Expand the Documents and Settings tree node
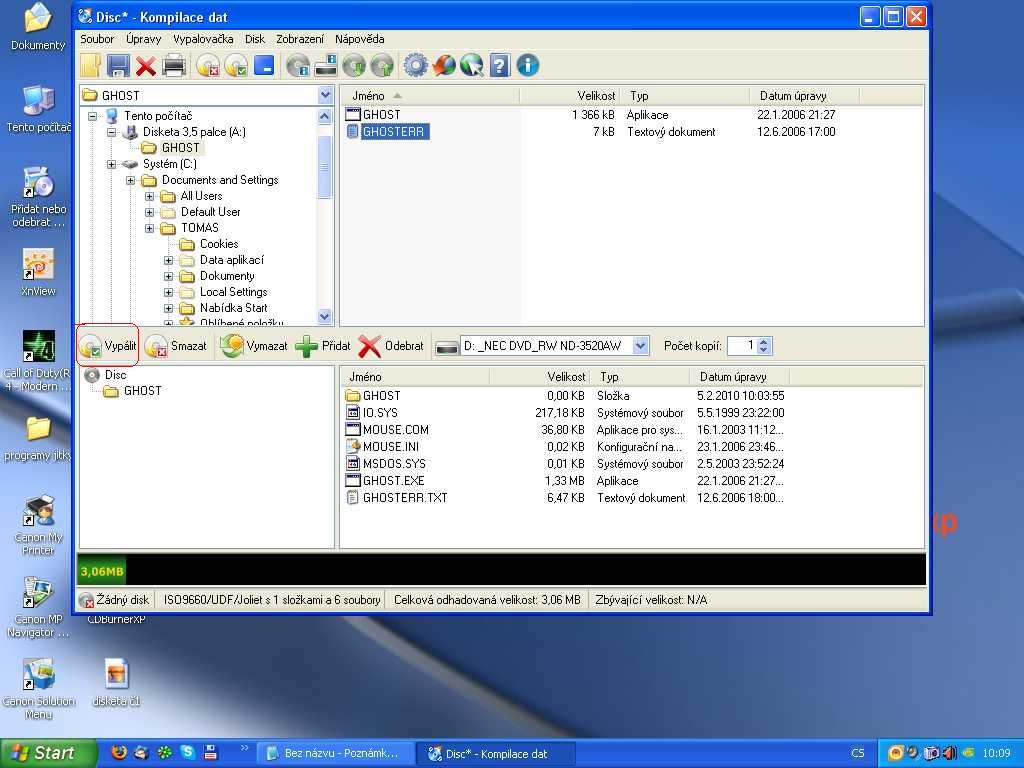 click(x=131, y=180)
